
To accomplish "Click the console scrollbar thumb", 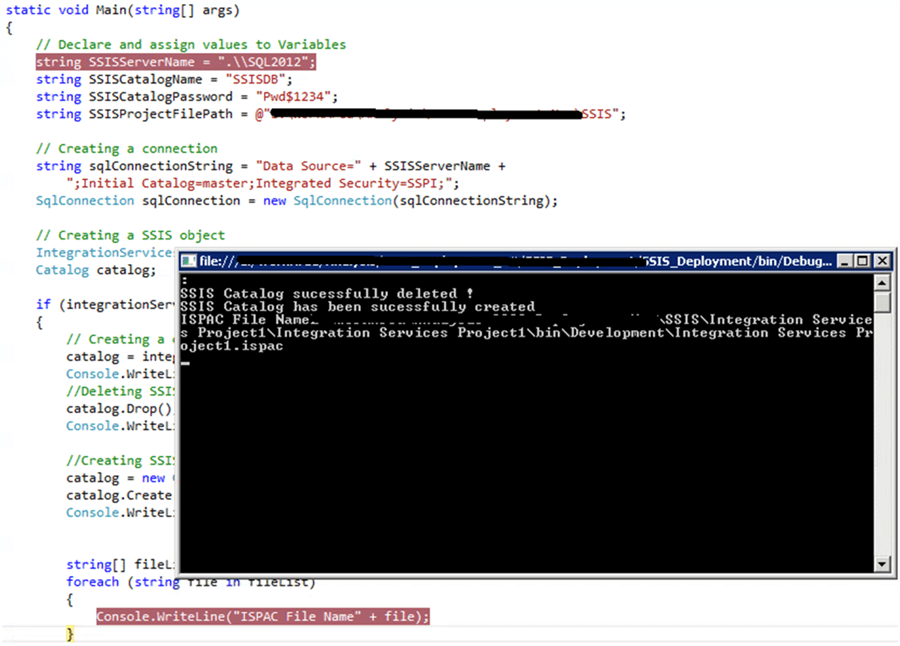I will [x=882, y=302].
